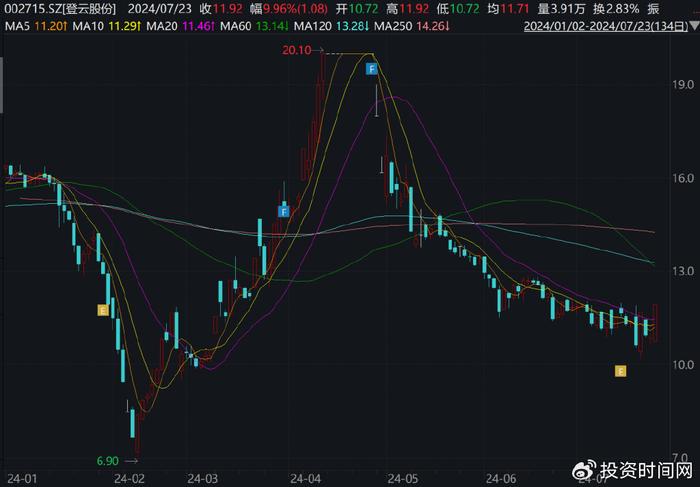This screenshot has width=700, height=487.
Task: Click the 10.0 price axis label
Action: click(x=683, y=365)
